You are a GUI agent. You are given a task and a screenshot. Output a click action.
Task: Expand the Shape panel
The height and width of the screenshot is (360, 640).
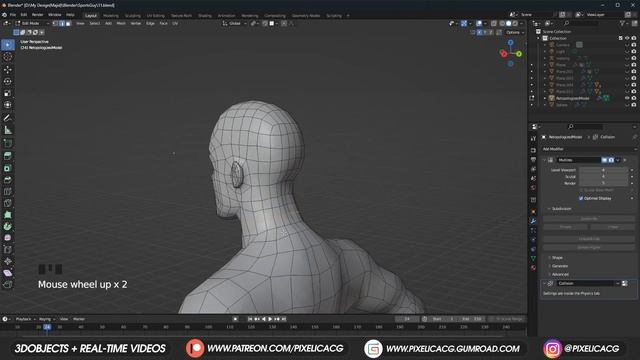click(x=557, y=258)
